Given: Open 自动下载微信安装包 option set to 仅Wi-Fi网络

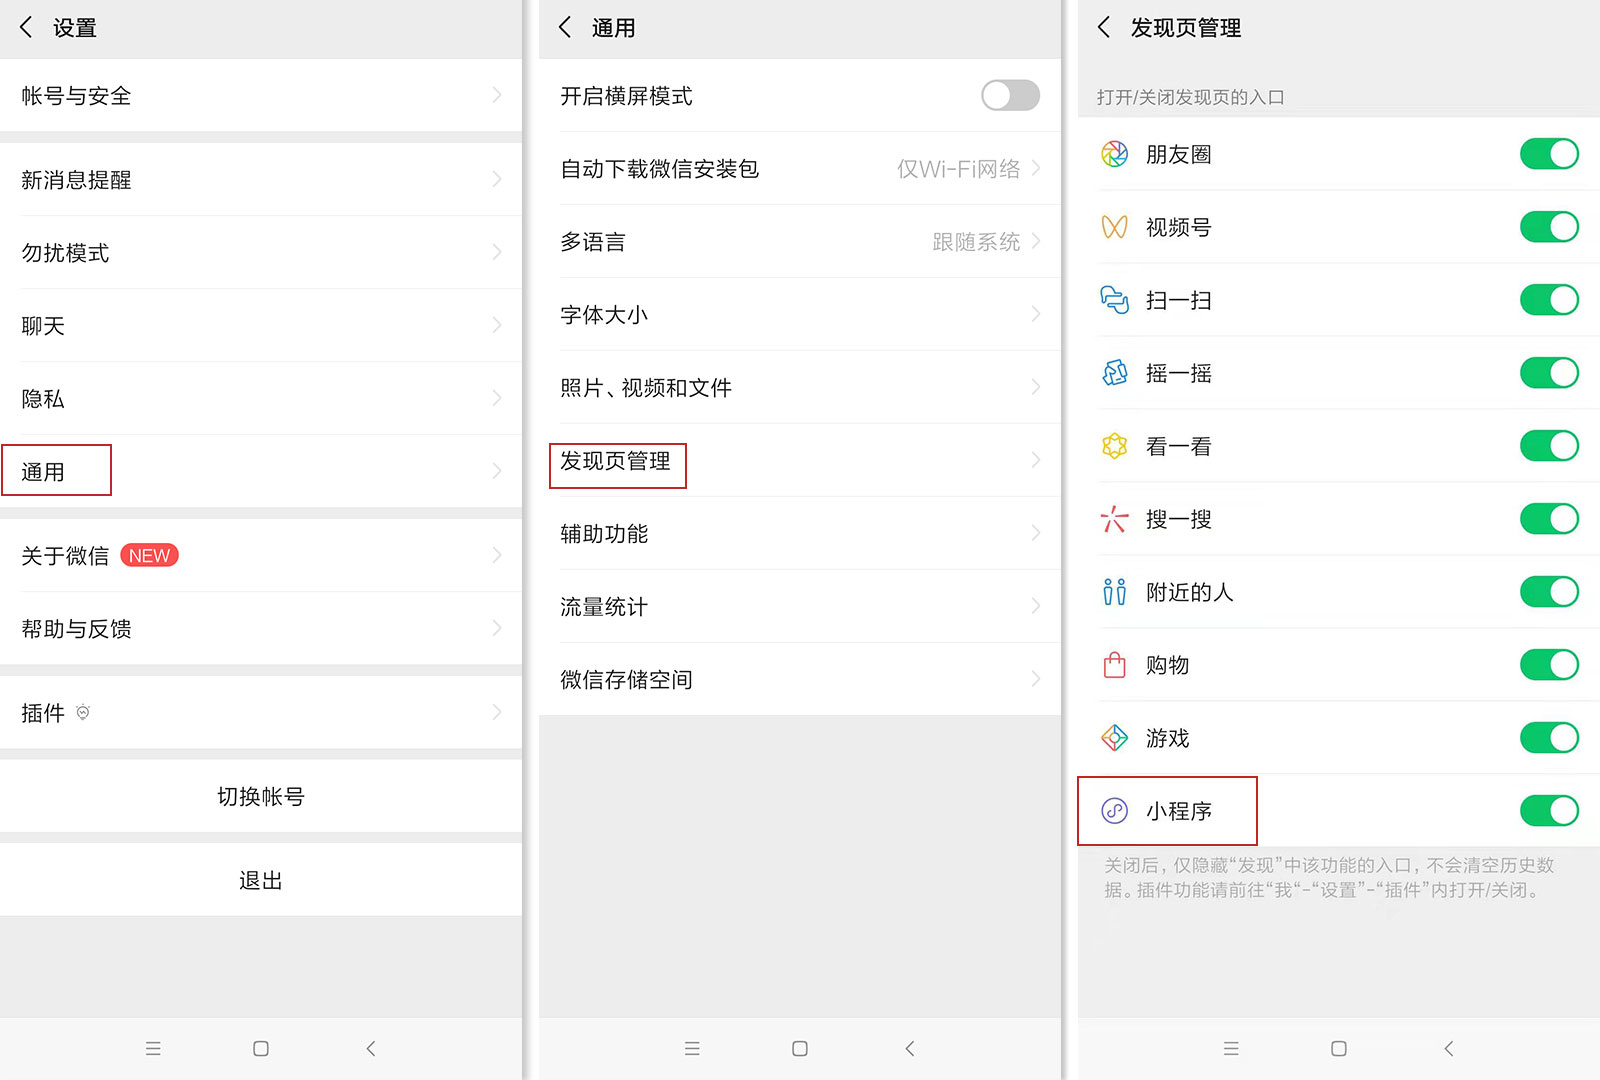Looking at the screenshot, I should point(800,169).
